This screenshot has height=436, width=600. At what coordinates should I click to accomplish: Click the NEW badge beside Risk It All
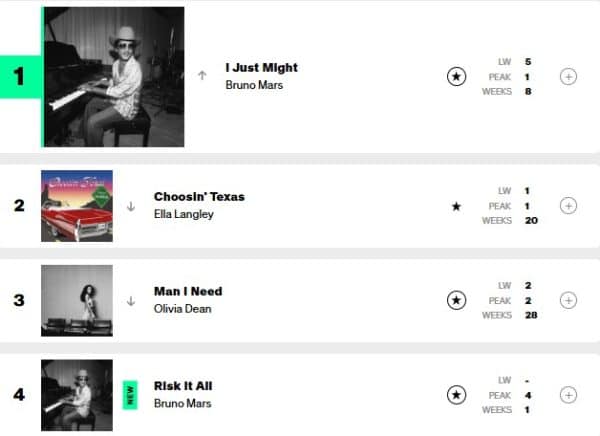pyautogui.click(x=129, y=394)
